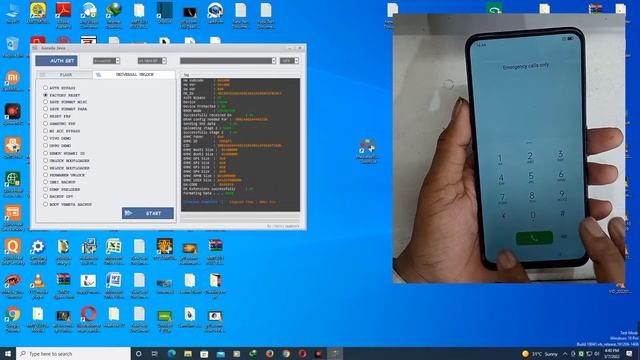Image resolution: width=640 pixels, height=360 pixels.
Task: Open the orange Quick Heal Q icon
Action: tap(13, 252)
